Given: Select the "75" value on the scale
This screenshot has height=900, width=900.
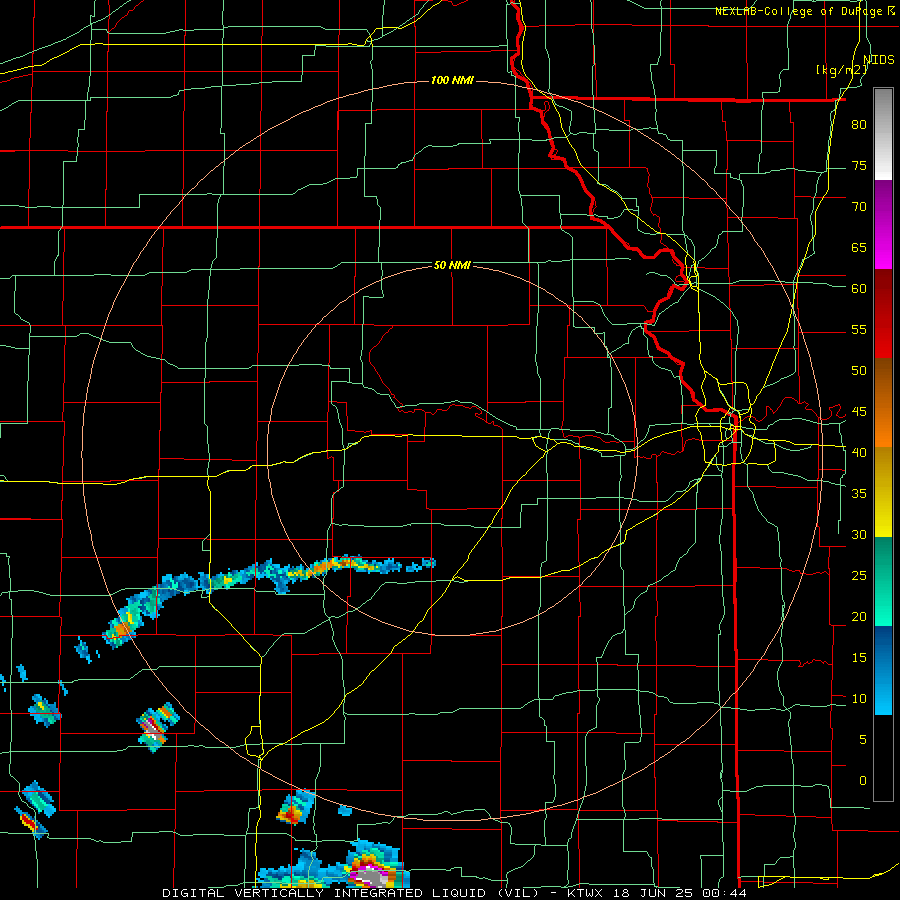Looking at the screenshot, I should pos(859,165).
